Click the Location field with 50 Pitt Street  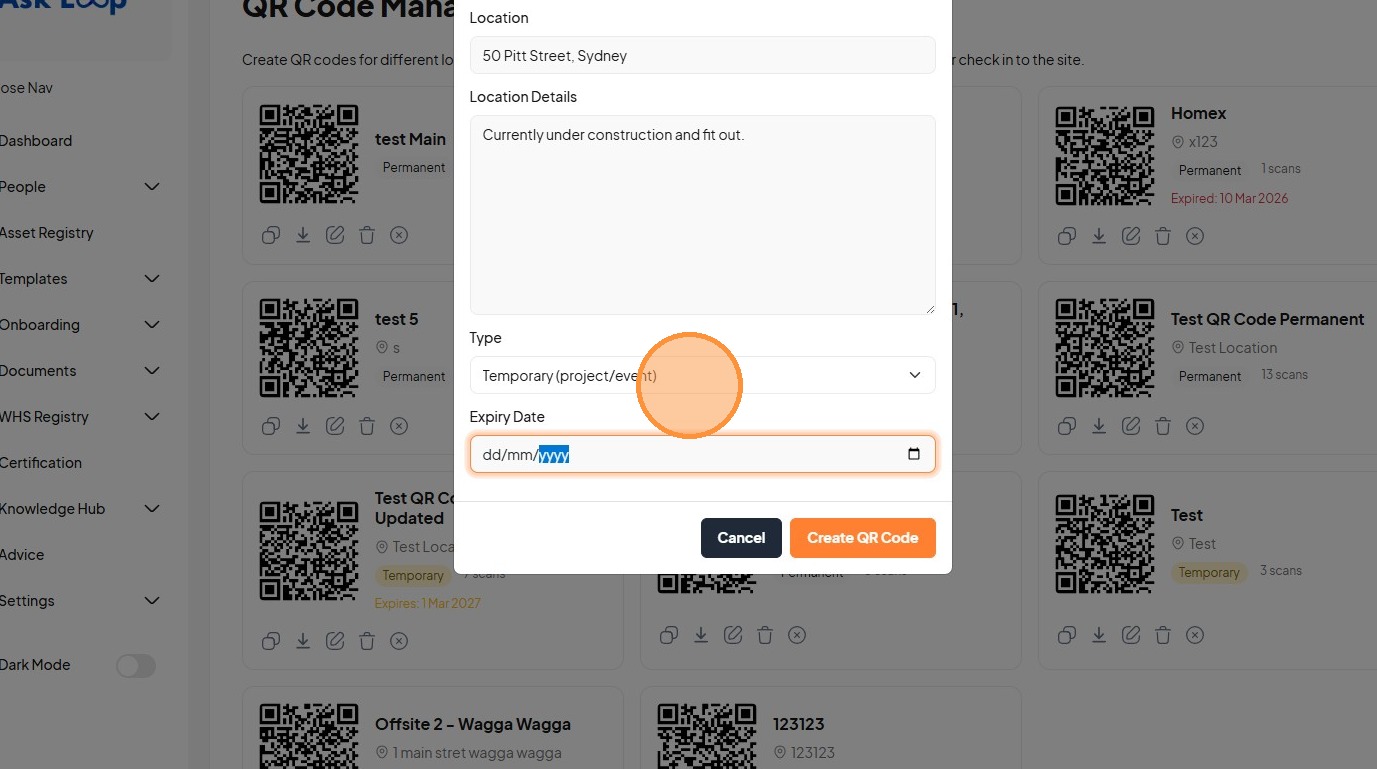(702, 56)
